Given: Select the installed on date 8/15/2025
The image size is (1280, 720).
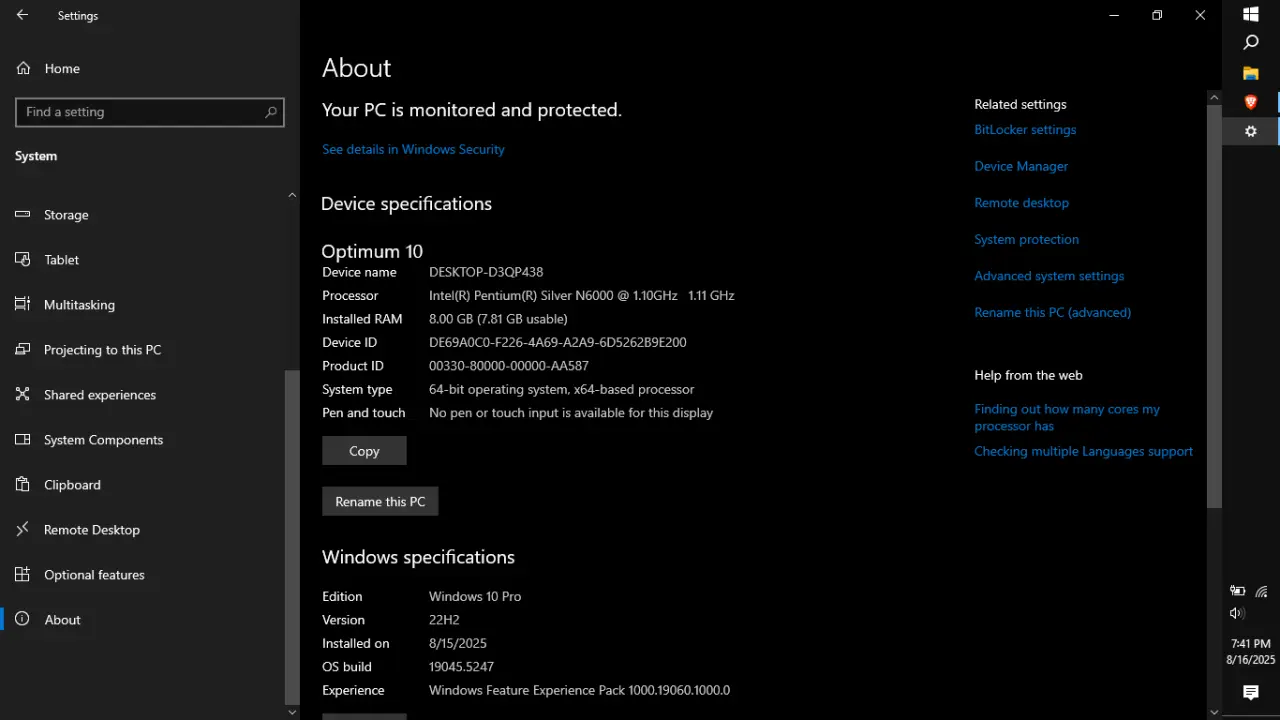Looking at the screenshot, I should [x=458, y=644].
